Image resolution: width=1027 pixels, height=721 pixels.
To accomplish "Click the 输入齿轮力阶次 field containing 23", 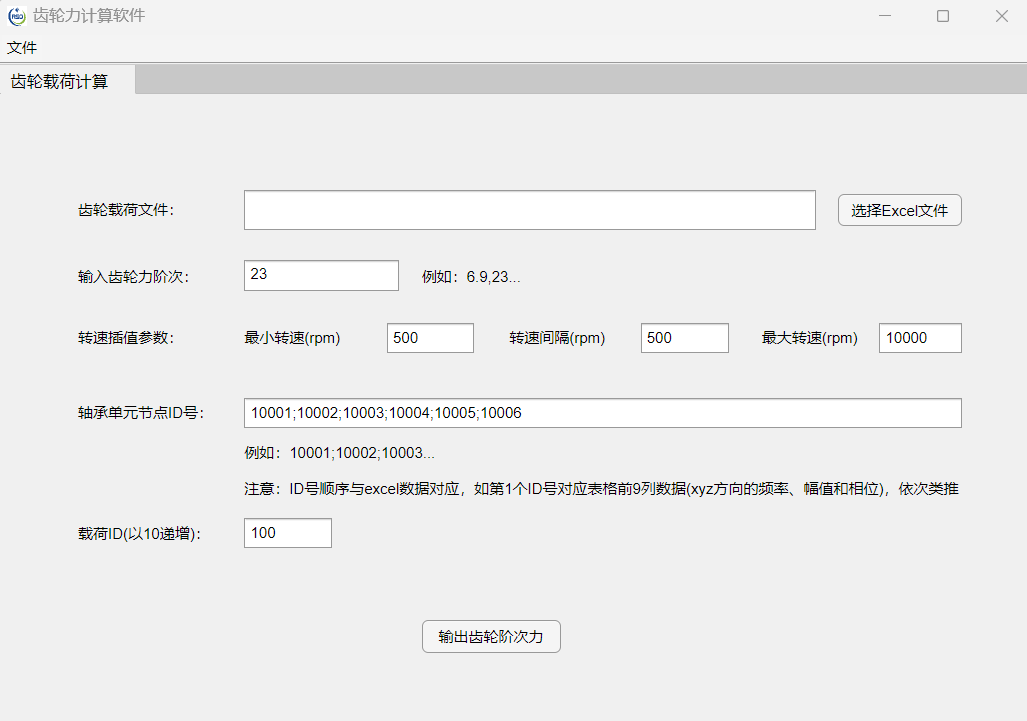I will (321, 275).
